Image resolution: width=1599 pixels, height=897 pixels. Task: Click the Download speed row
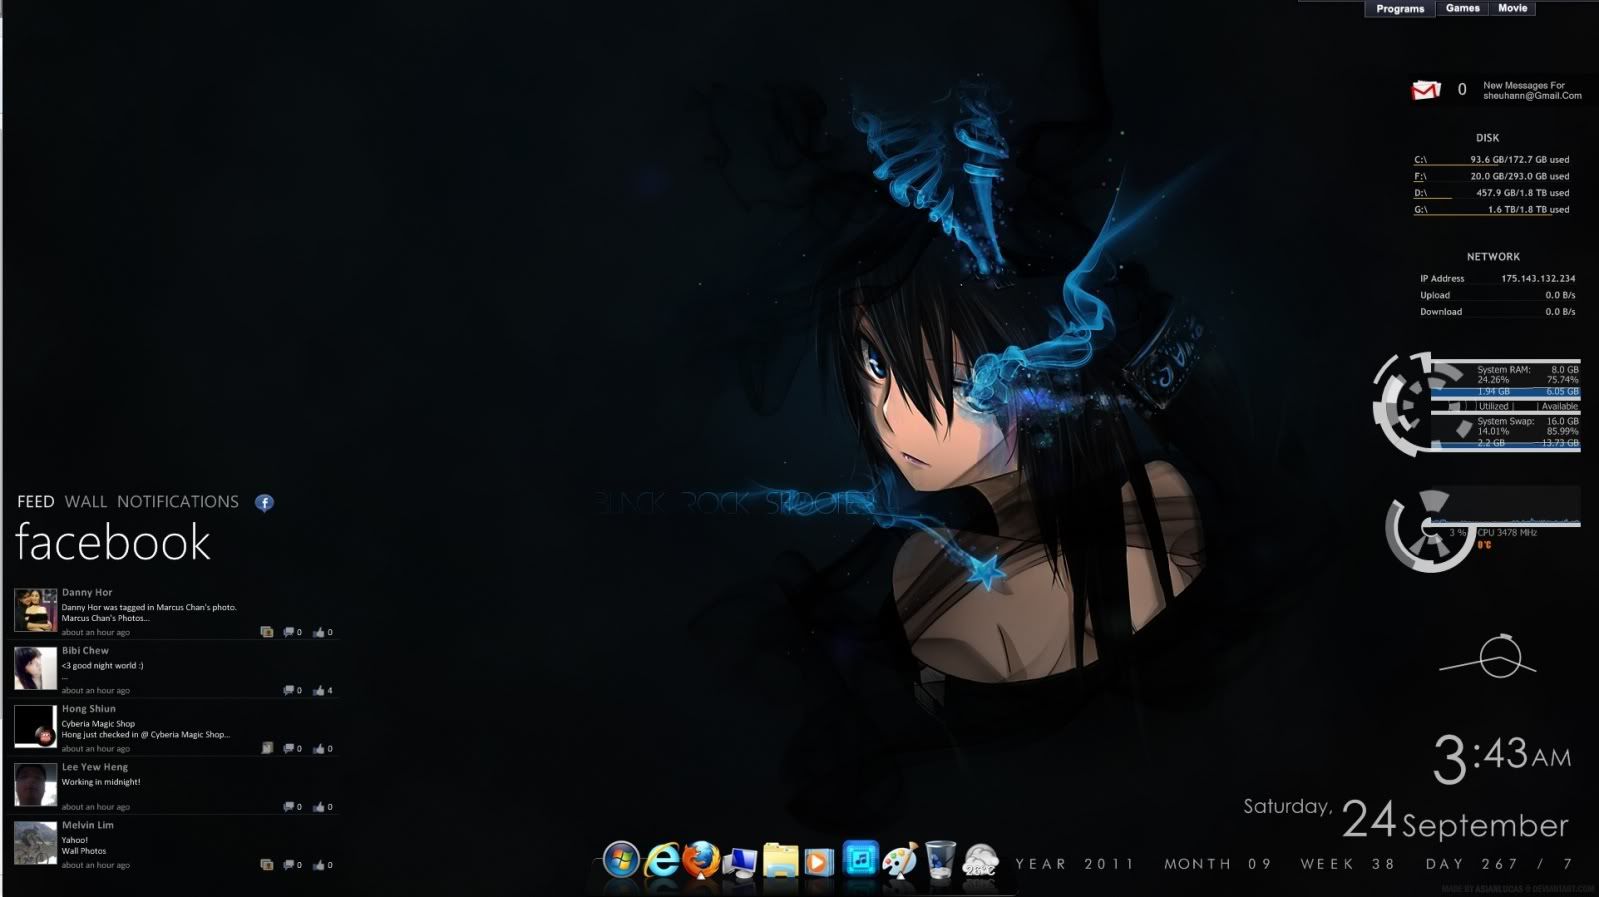pyautogui.click(x=1497, y=312)
